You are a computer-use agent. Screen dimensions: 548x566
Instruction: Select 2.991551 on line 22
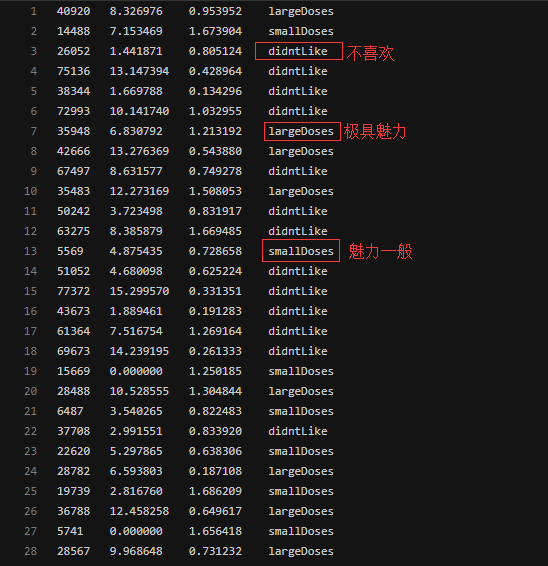coord(136,431)
